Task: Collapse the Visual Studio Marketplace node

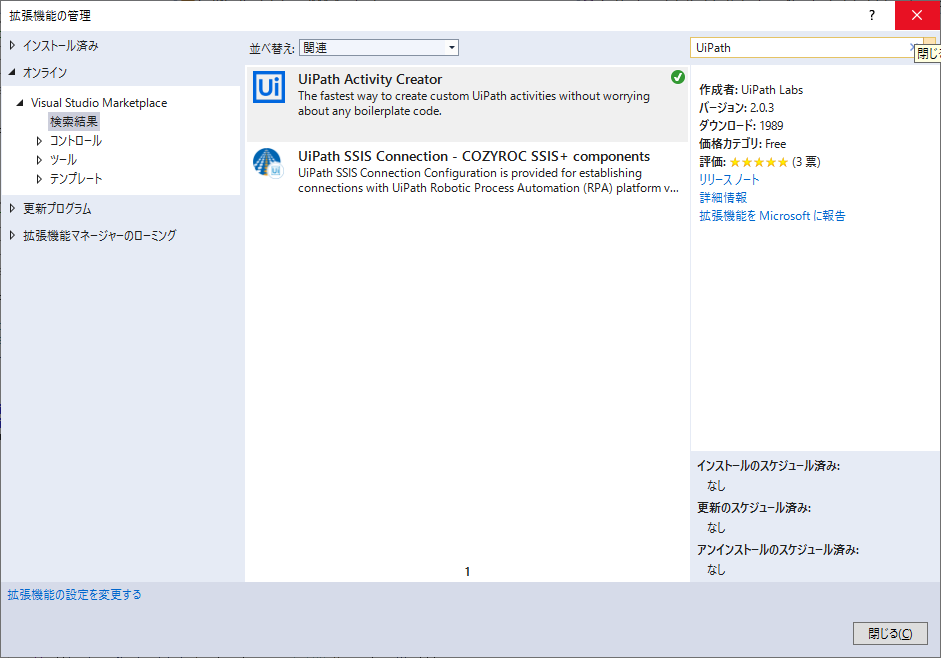Action: tap(20, 103)
